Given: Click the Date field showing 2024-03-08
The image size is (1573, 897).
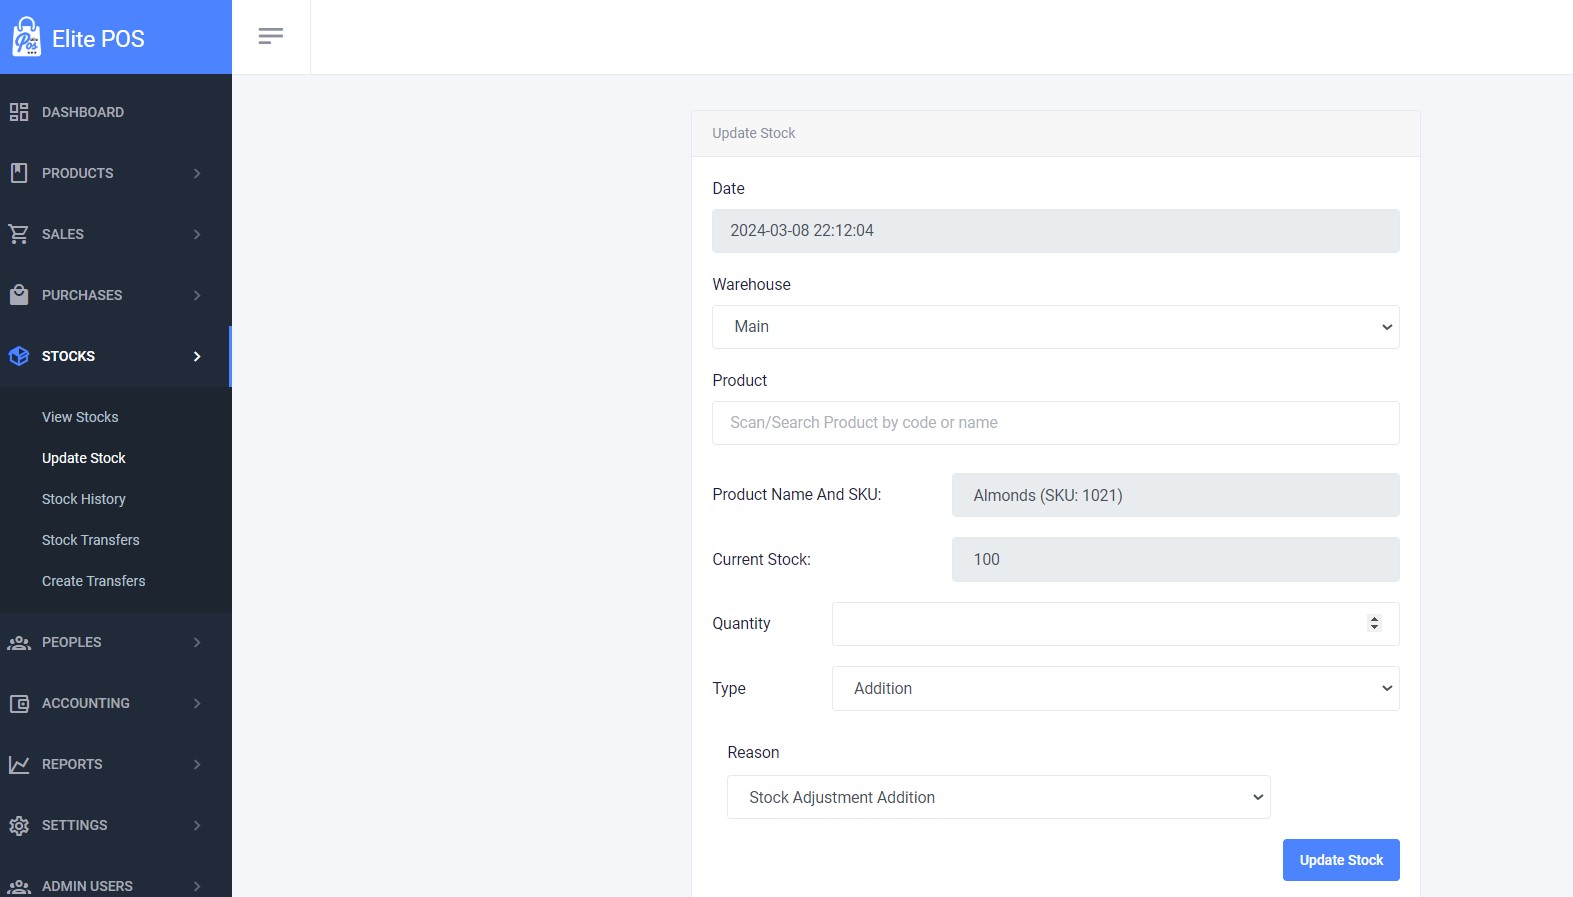Looking at the screenshot, I should click(x=1055, y=231).
